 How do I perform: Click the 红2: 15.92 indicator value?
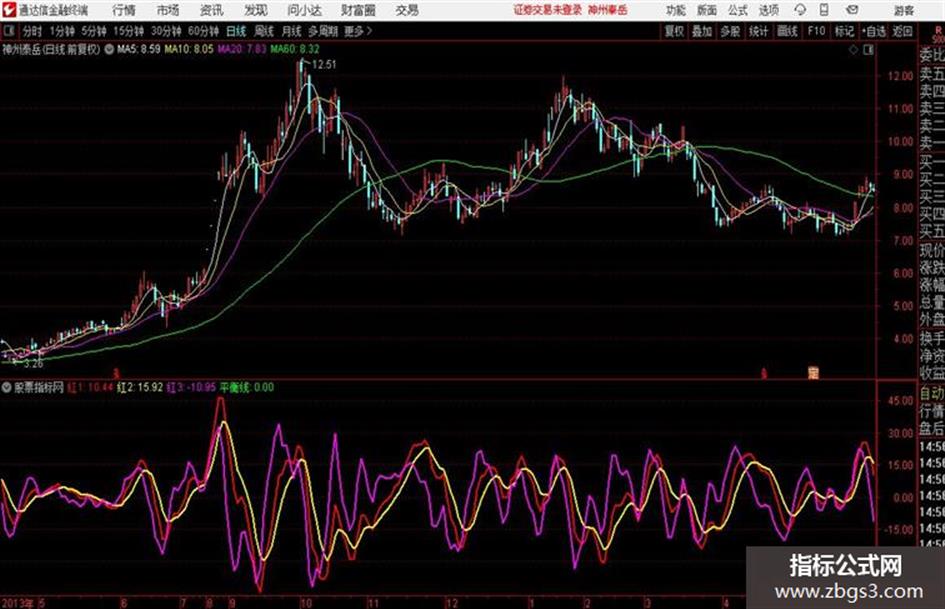140,387
